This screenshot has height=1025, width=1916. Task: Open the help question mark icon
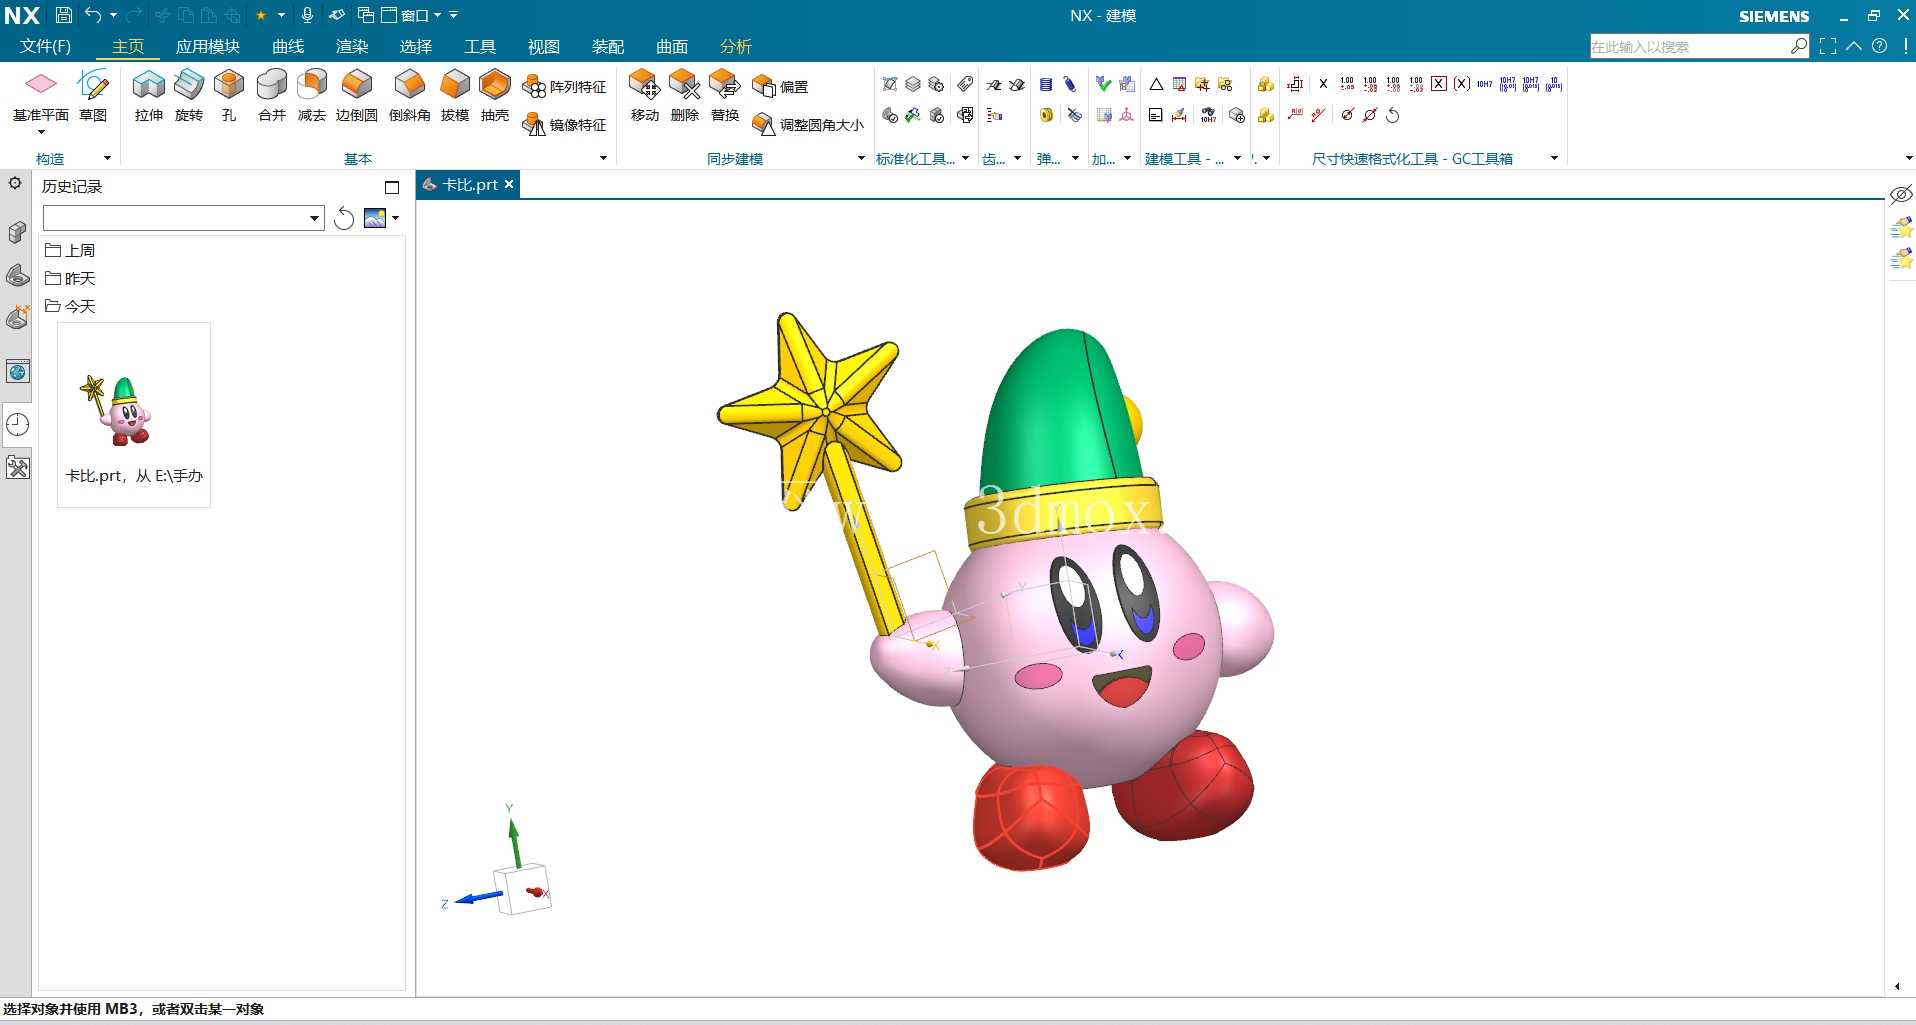[1880, 46]
